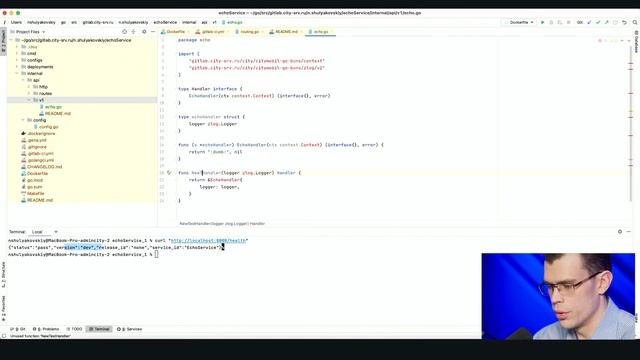The image size is (640, 360).
Task: Click the terminal prompt input cursor
Action: tap(156, 254)
